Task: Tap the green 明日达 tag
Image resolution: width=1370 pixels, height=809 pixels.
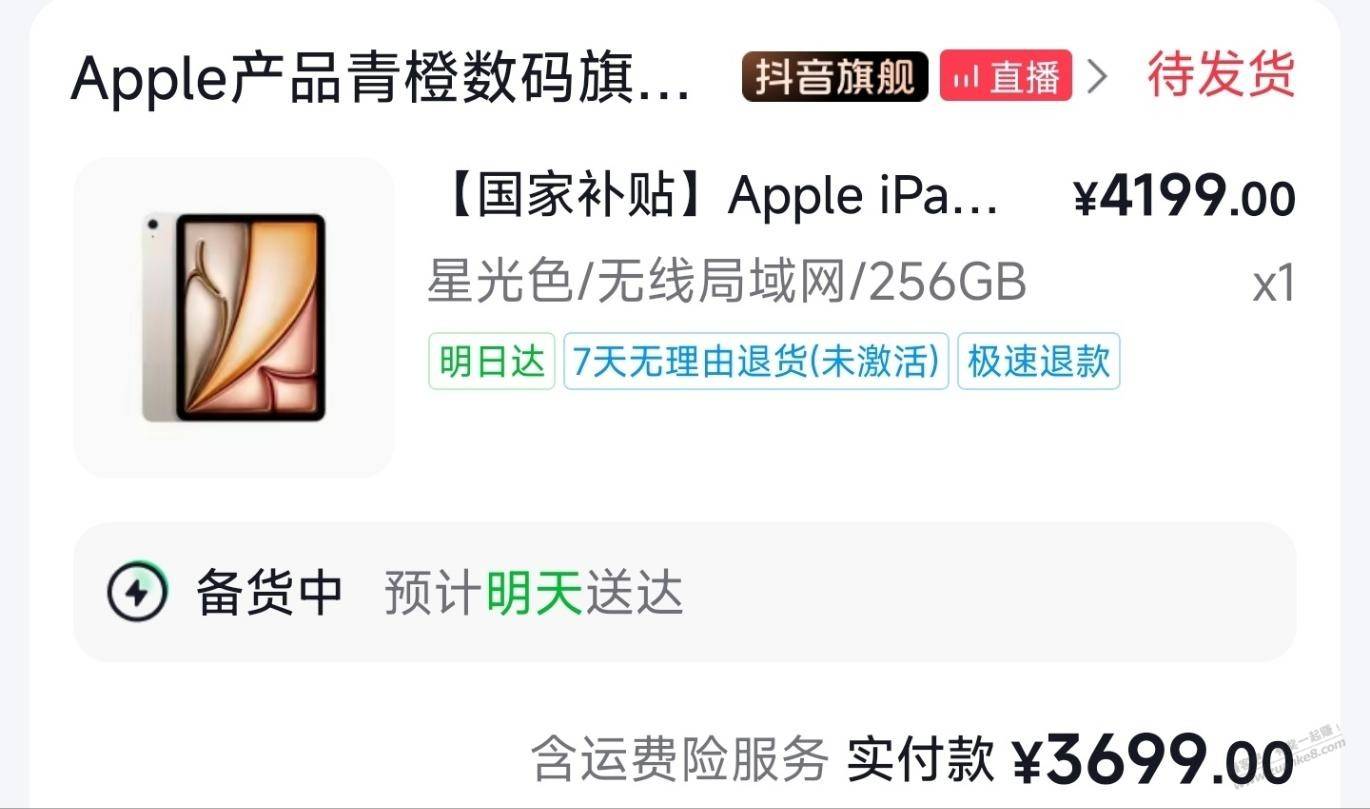Action: click(492, 361)
